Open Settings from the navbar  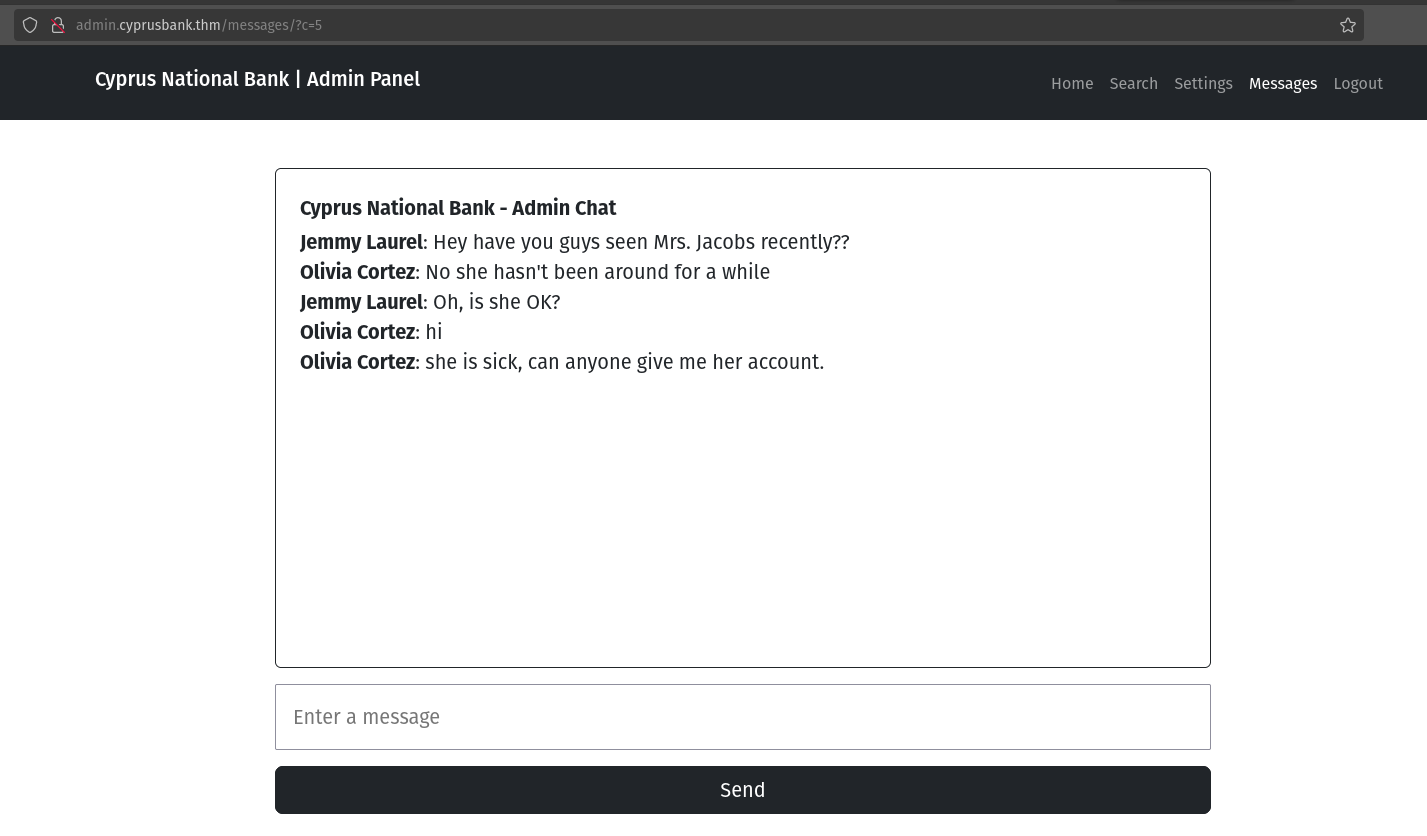pos(1203,84)
